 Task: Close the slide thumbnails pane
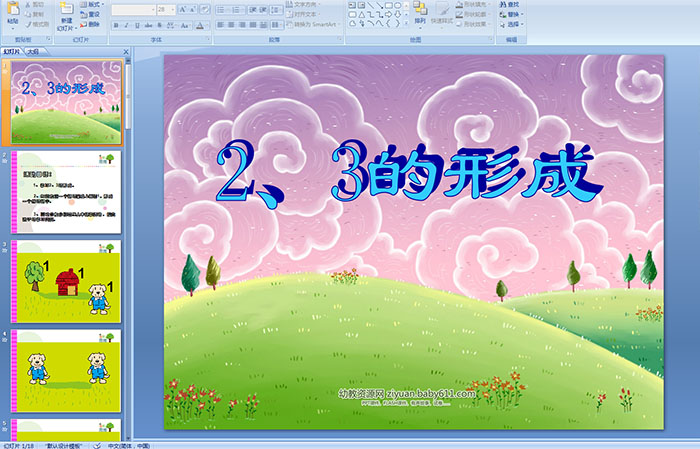[126, 52]
